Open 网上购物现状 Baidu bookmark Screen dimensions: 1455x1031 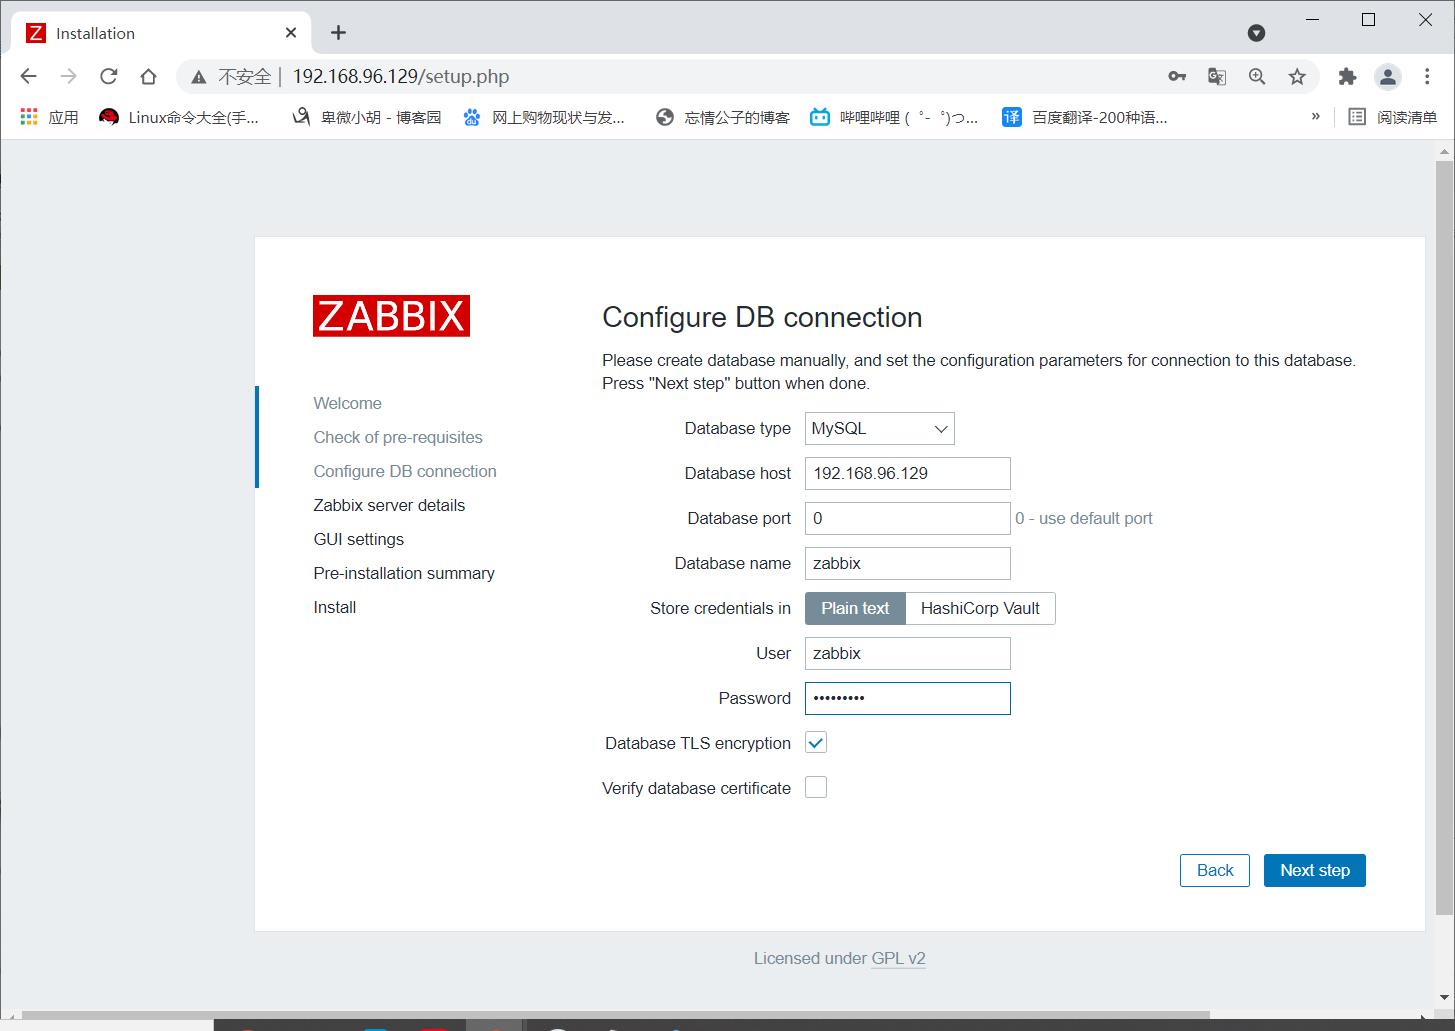click(x=543, y=117)
